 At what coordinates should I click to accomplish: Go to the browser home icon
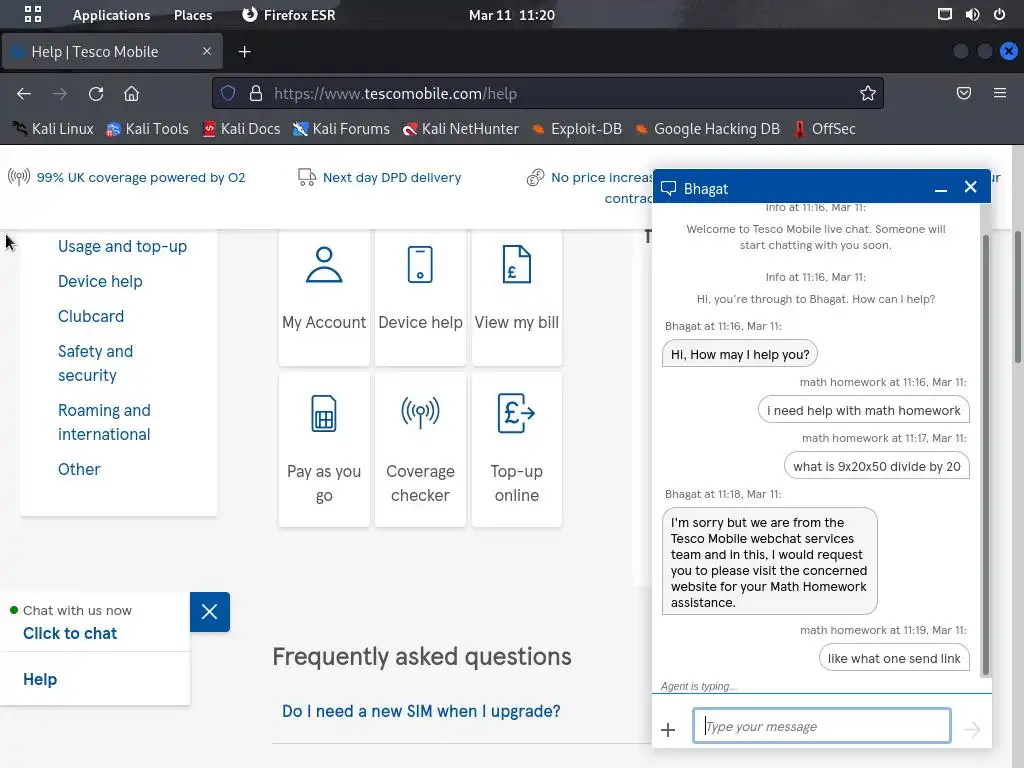pyautogui.click(x=131, y=93)
